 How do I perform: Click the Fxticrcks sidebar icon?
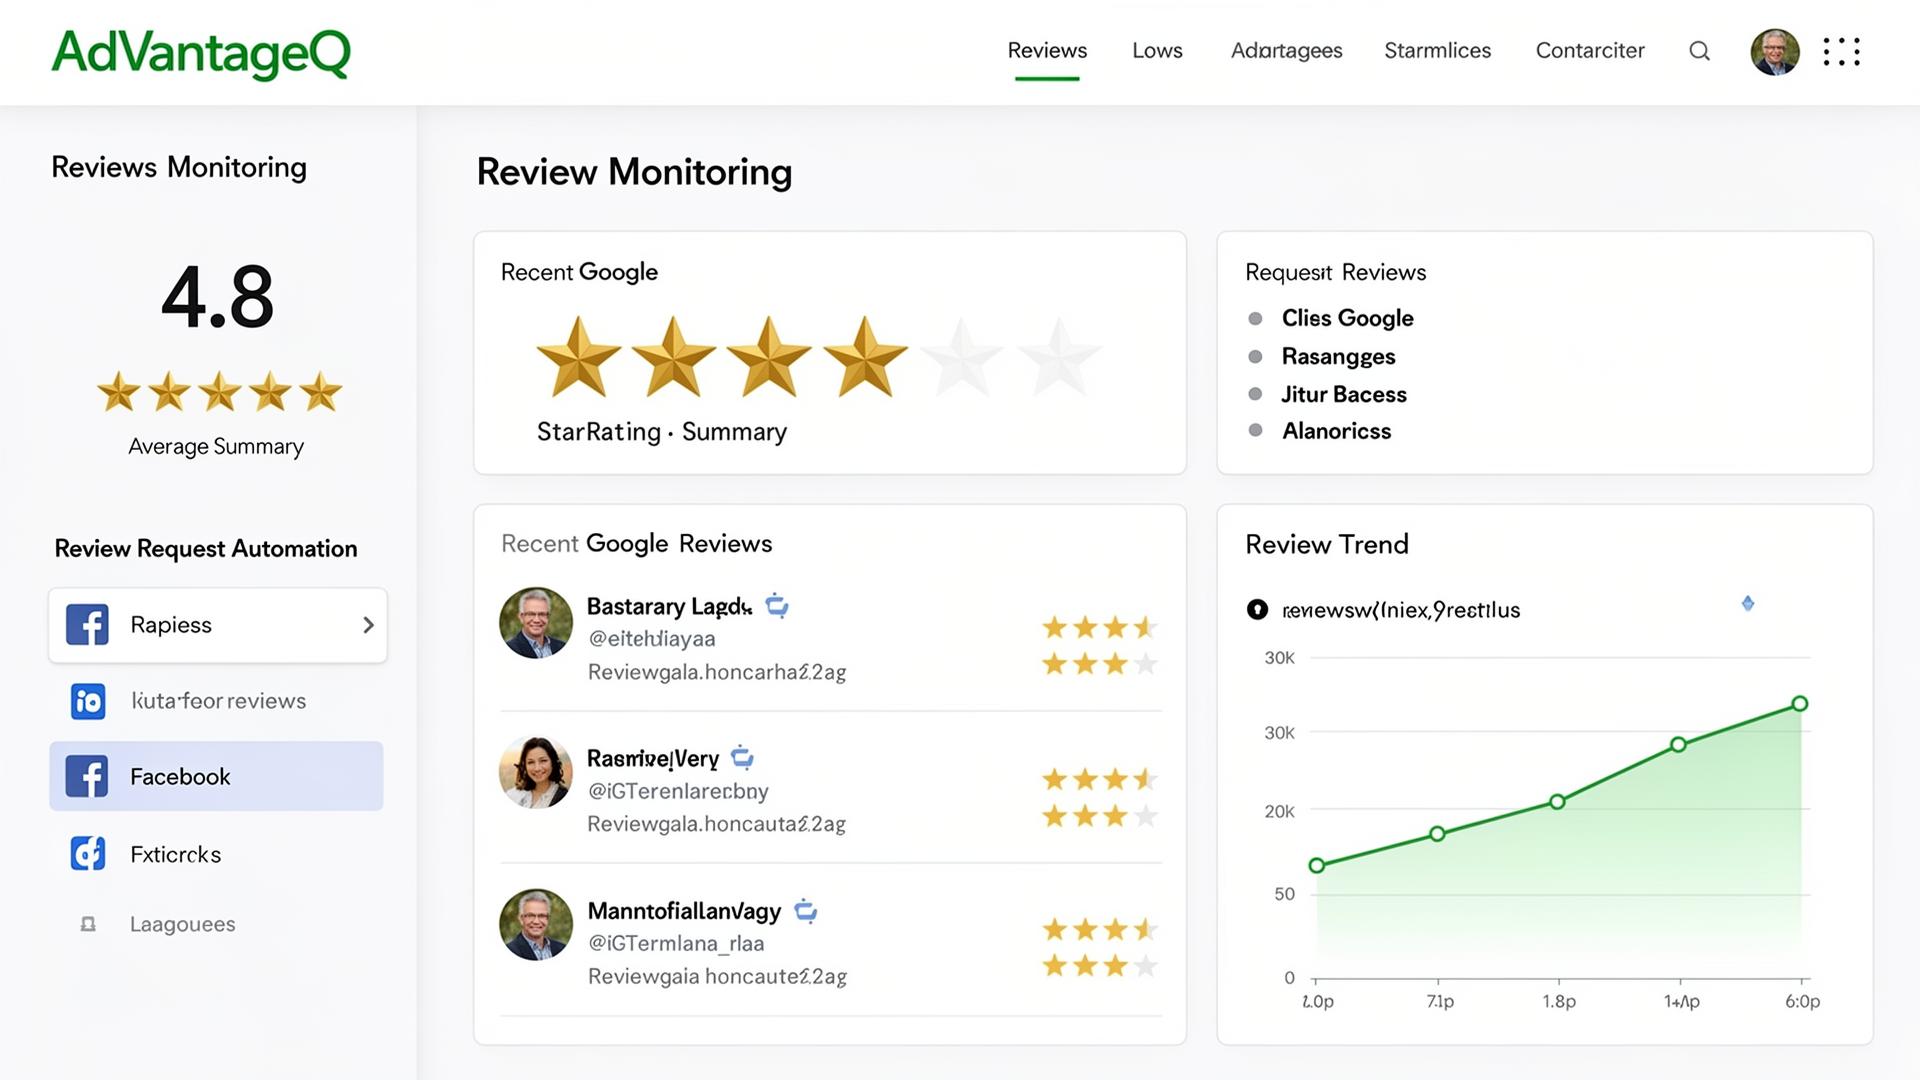[88, 853]
